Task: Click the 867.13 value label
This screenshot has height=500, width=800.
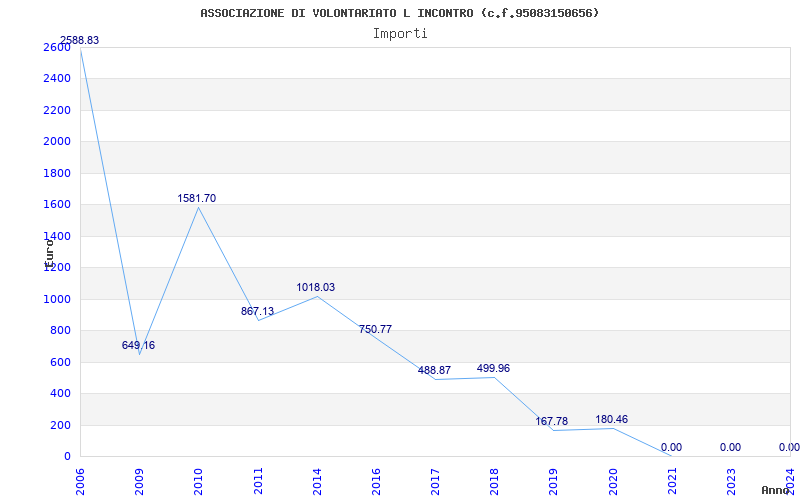Action: (257, 312)
